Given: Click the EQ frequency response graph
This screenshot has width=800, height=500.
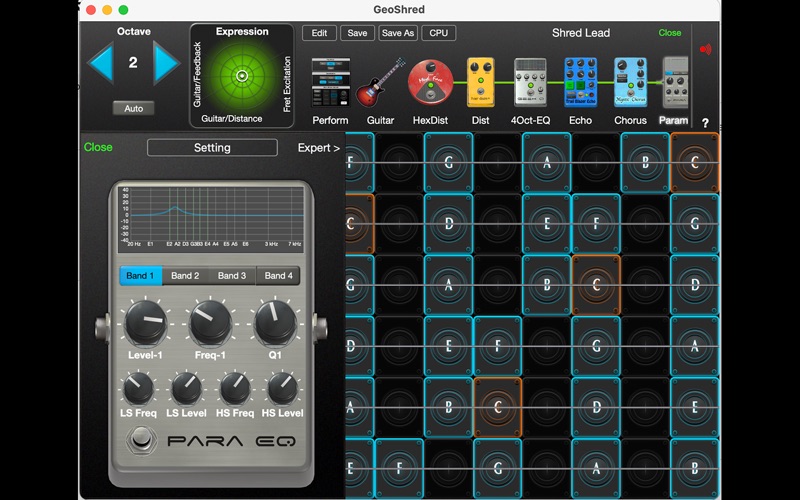Looking at the screenshot, I should pos(211,219).
